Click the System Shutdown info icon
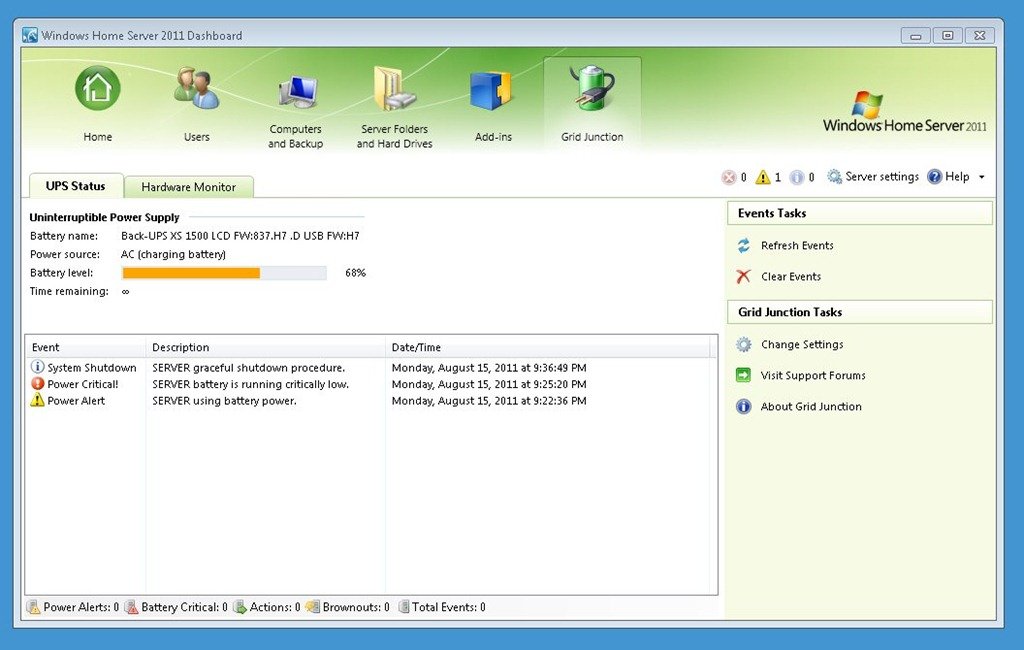 pyautogui.click(x=38, y=367)
